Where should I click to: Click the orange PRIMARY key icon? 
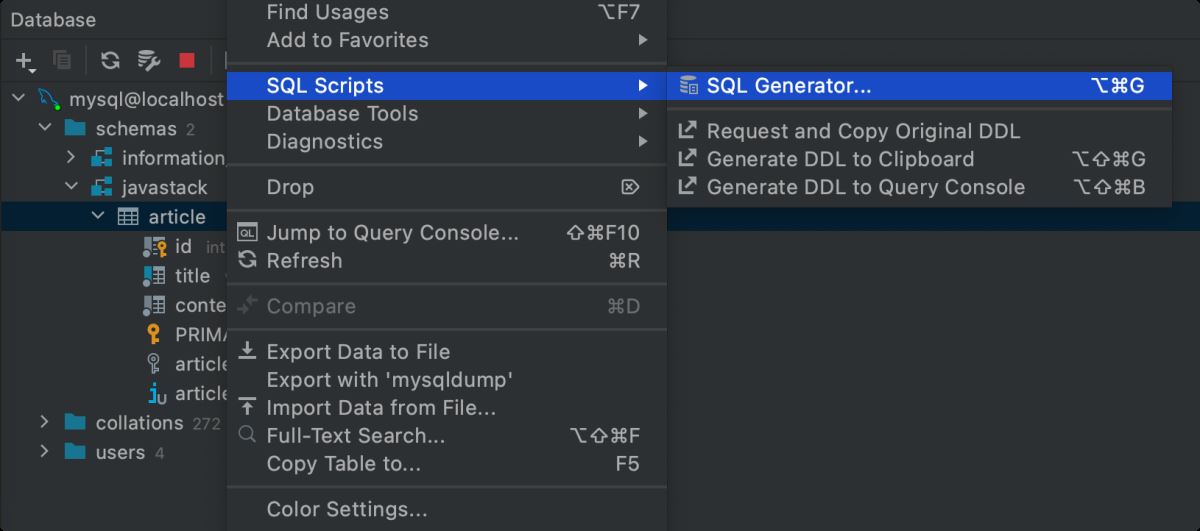point(154,335)
